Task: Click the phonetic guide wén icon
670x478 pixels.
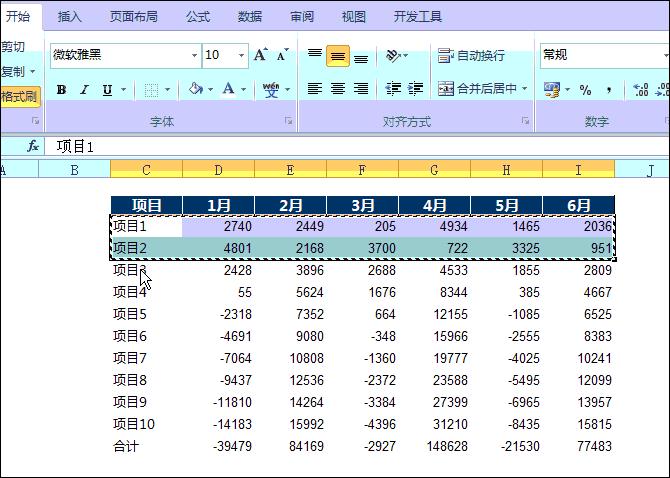Action: [271, 90]
